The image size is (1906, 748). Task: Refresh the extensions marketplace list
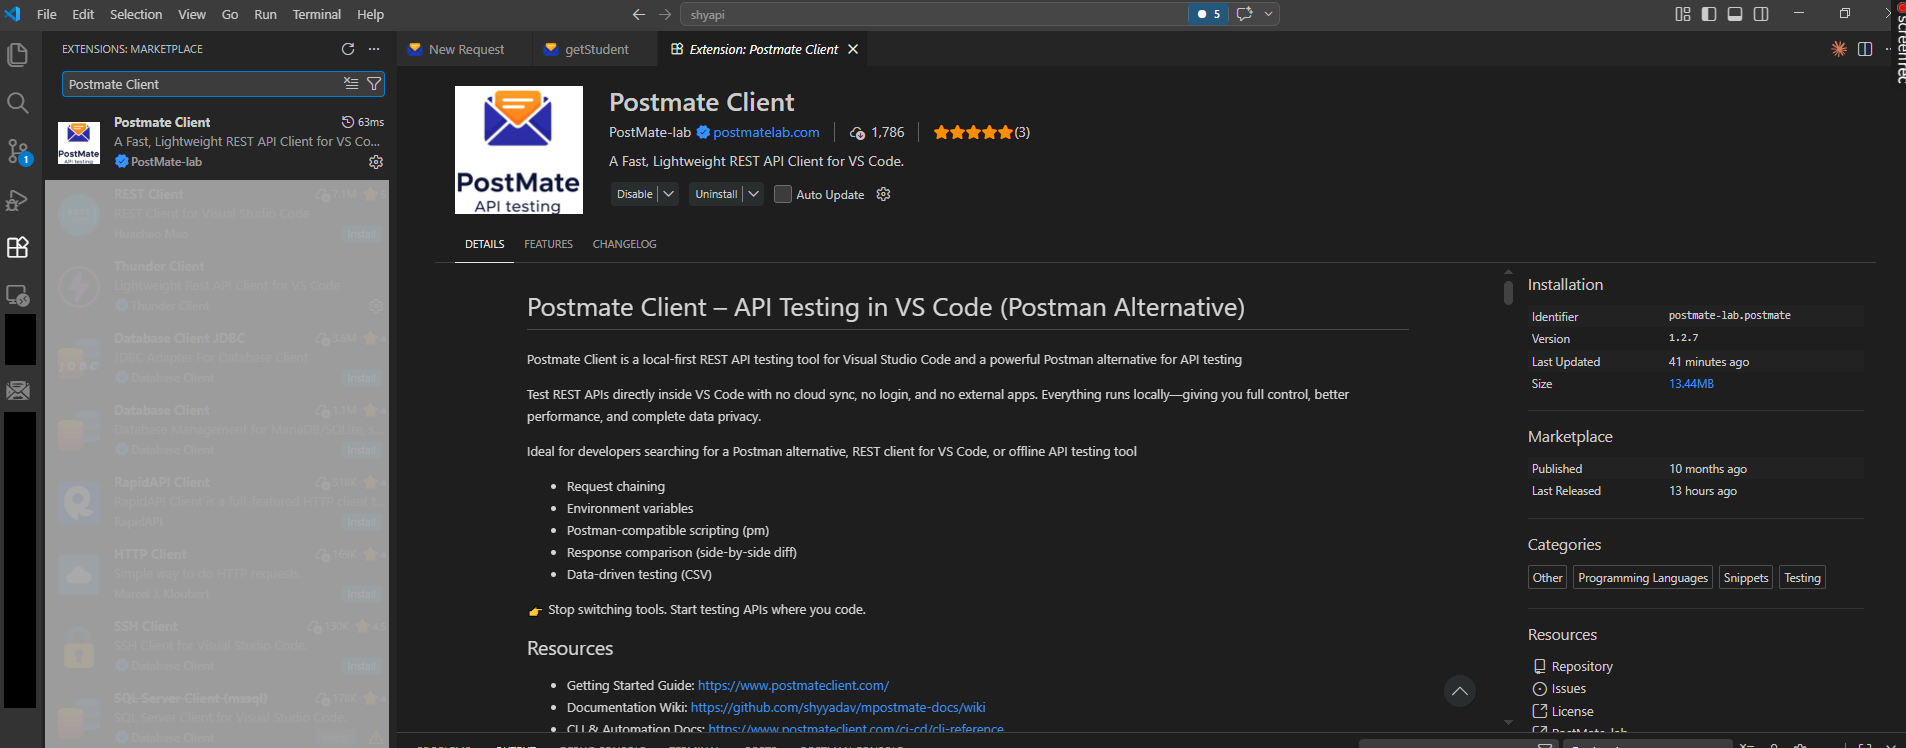348,49
